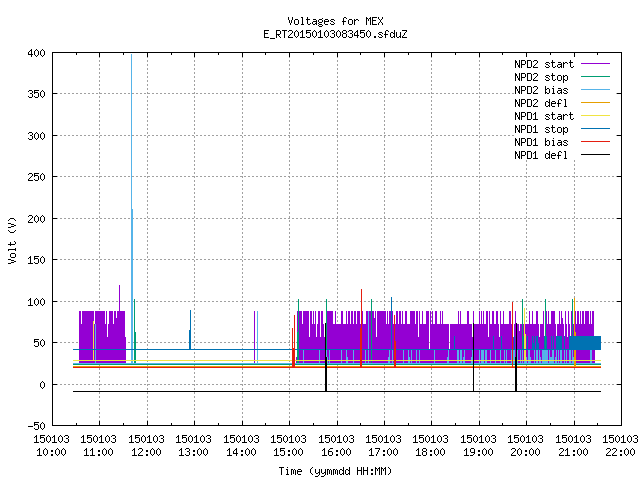This screenshot has width=640, height=480.
Task: Click the green NPD2 stop legend line
Action: pos(596,77)
